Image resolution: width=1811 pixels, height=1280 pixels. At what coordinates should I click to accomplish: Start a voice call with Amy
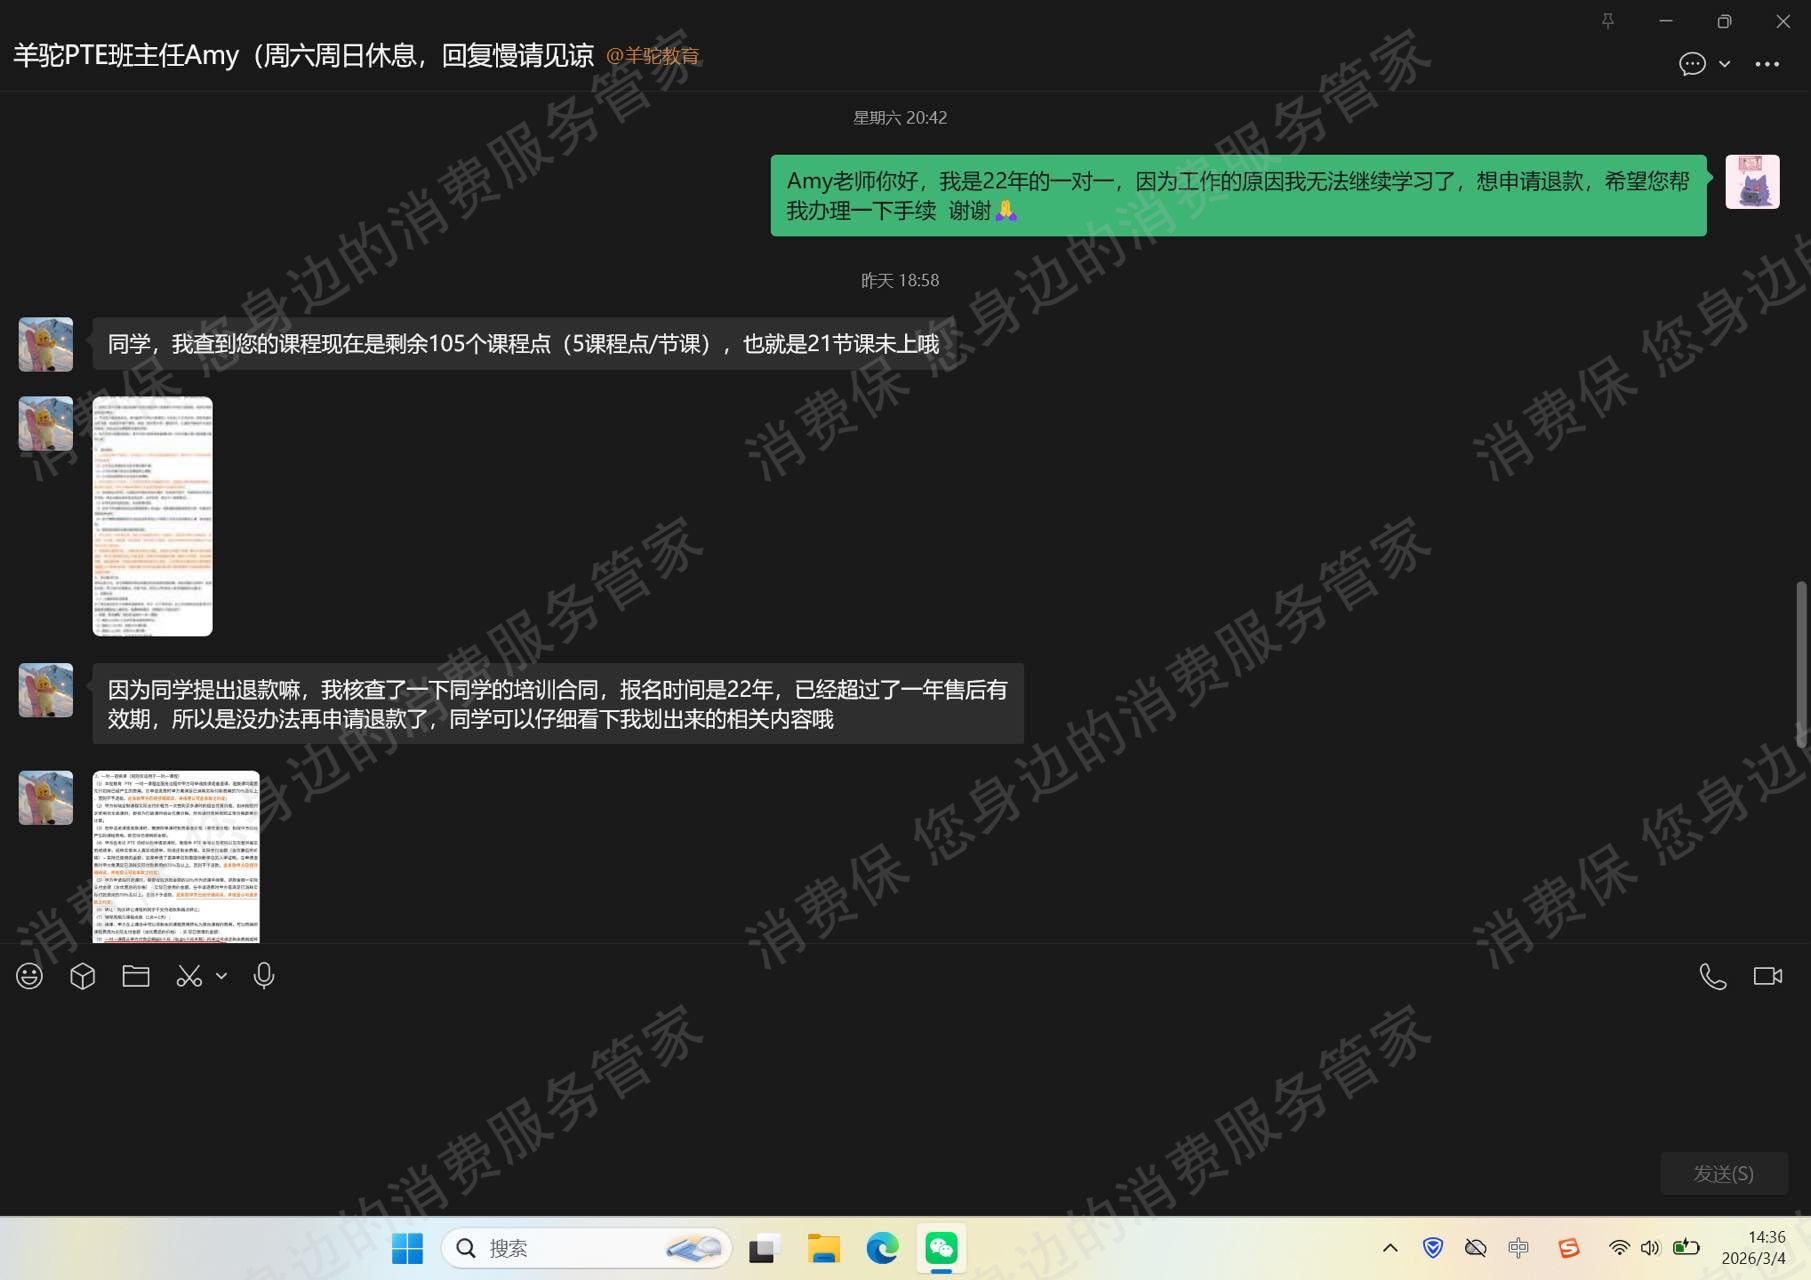pyautogui.click(x=1713, y=975)
